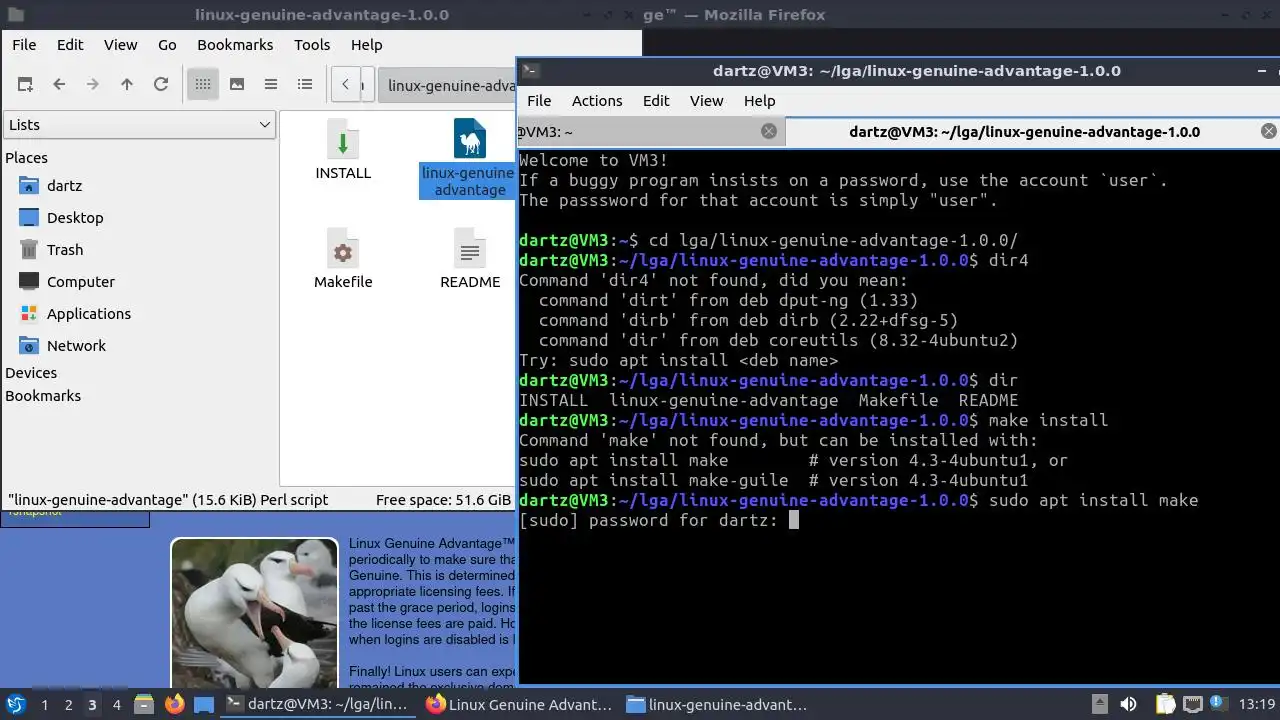Open the terminal File menu
This screenshot has width=1280, height=720.
(x=539, y=101)
